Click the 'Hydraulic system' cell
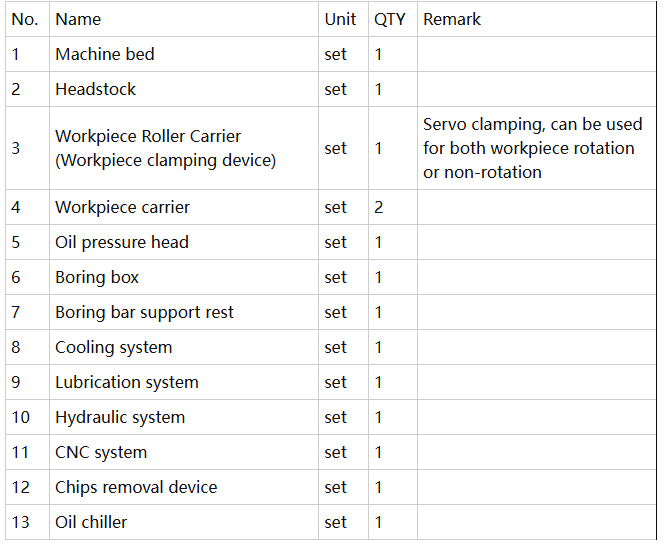This screenshot has height=548, width=670. [x=184, y=418]
